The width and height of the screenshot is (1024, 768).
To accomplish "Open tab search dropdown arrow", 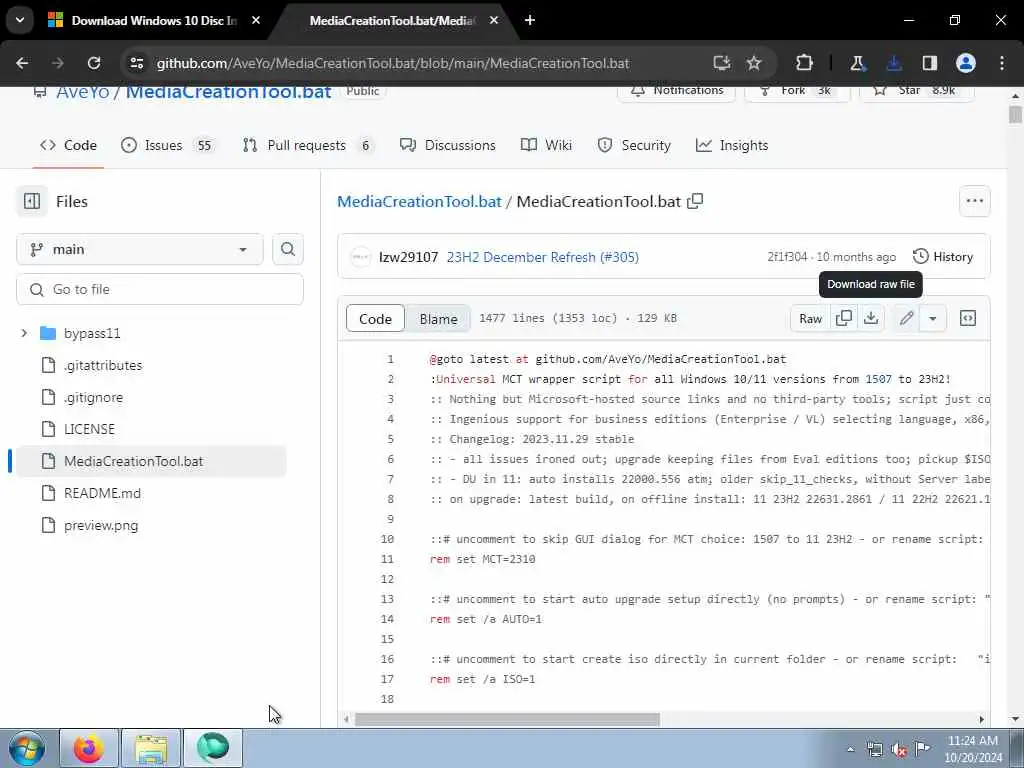I will [x=20, y=20].
